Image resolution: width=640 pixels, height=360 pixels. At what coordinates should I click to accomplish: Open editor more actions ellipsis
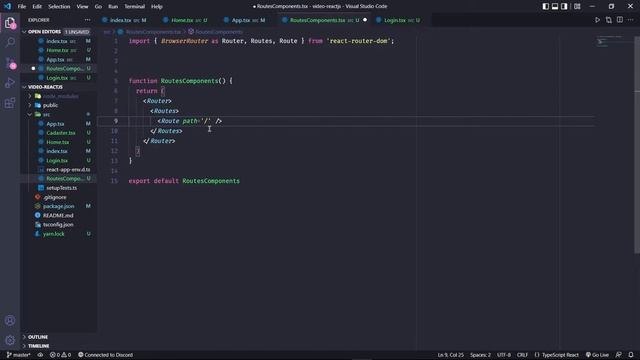pos(631,20)
